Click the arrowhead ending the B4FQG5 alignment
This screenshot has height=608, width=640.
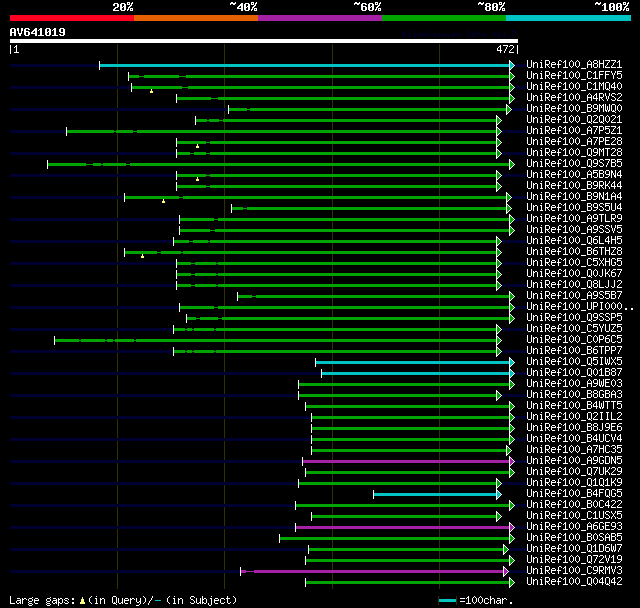coord(499,495)
